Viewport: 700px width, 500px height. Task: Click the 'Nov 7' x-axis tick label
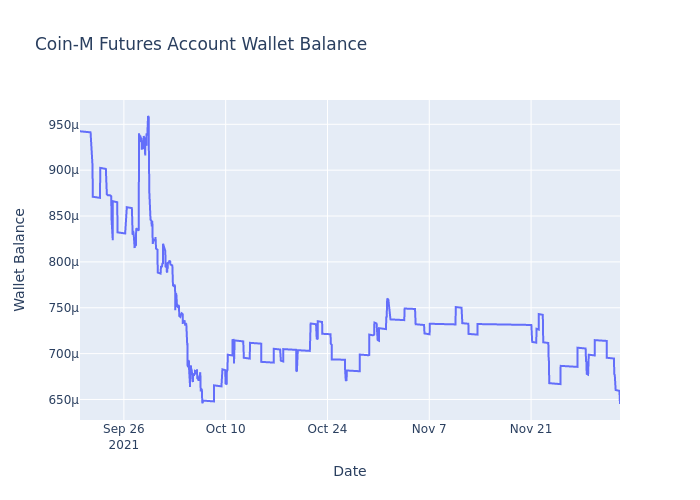pyautogui.click(x=429, y=429)
